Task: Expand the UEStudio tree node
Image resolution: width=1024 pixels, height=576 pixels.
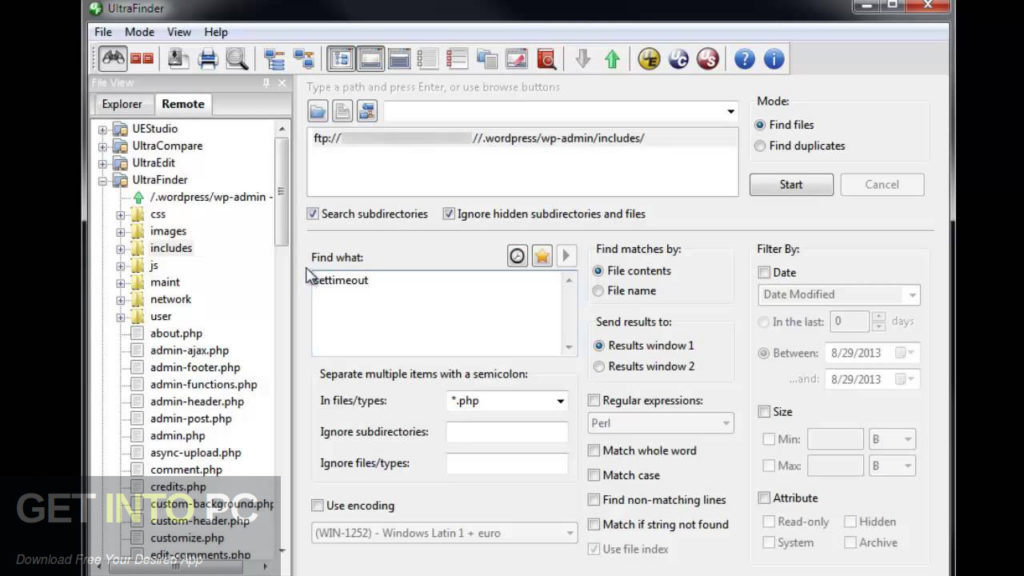Action: pos(103,129)
